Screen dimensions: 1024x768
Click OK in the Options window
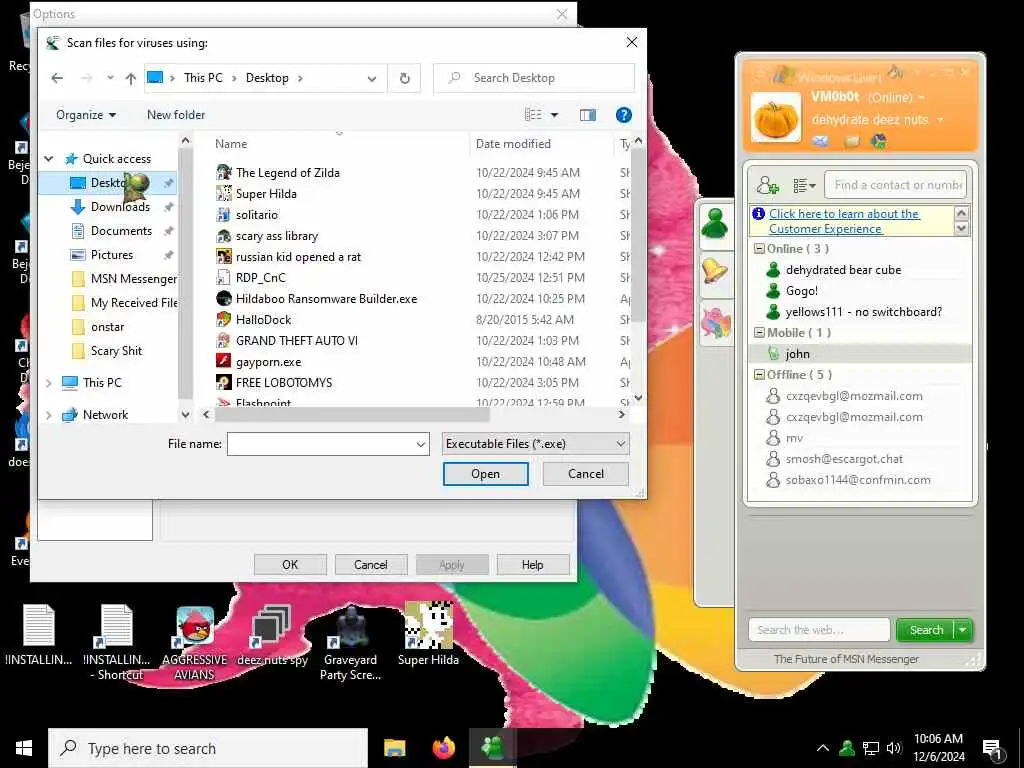[290, 565]
